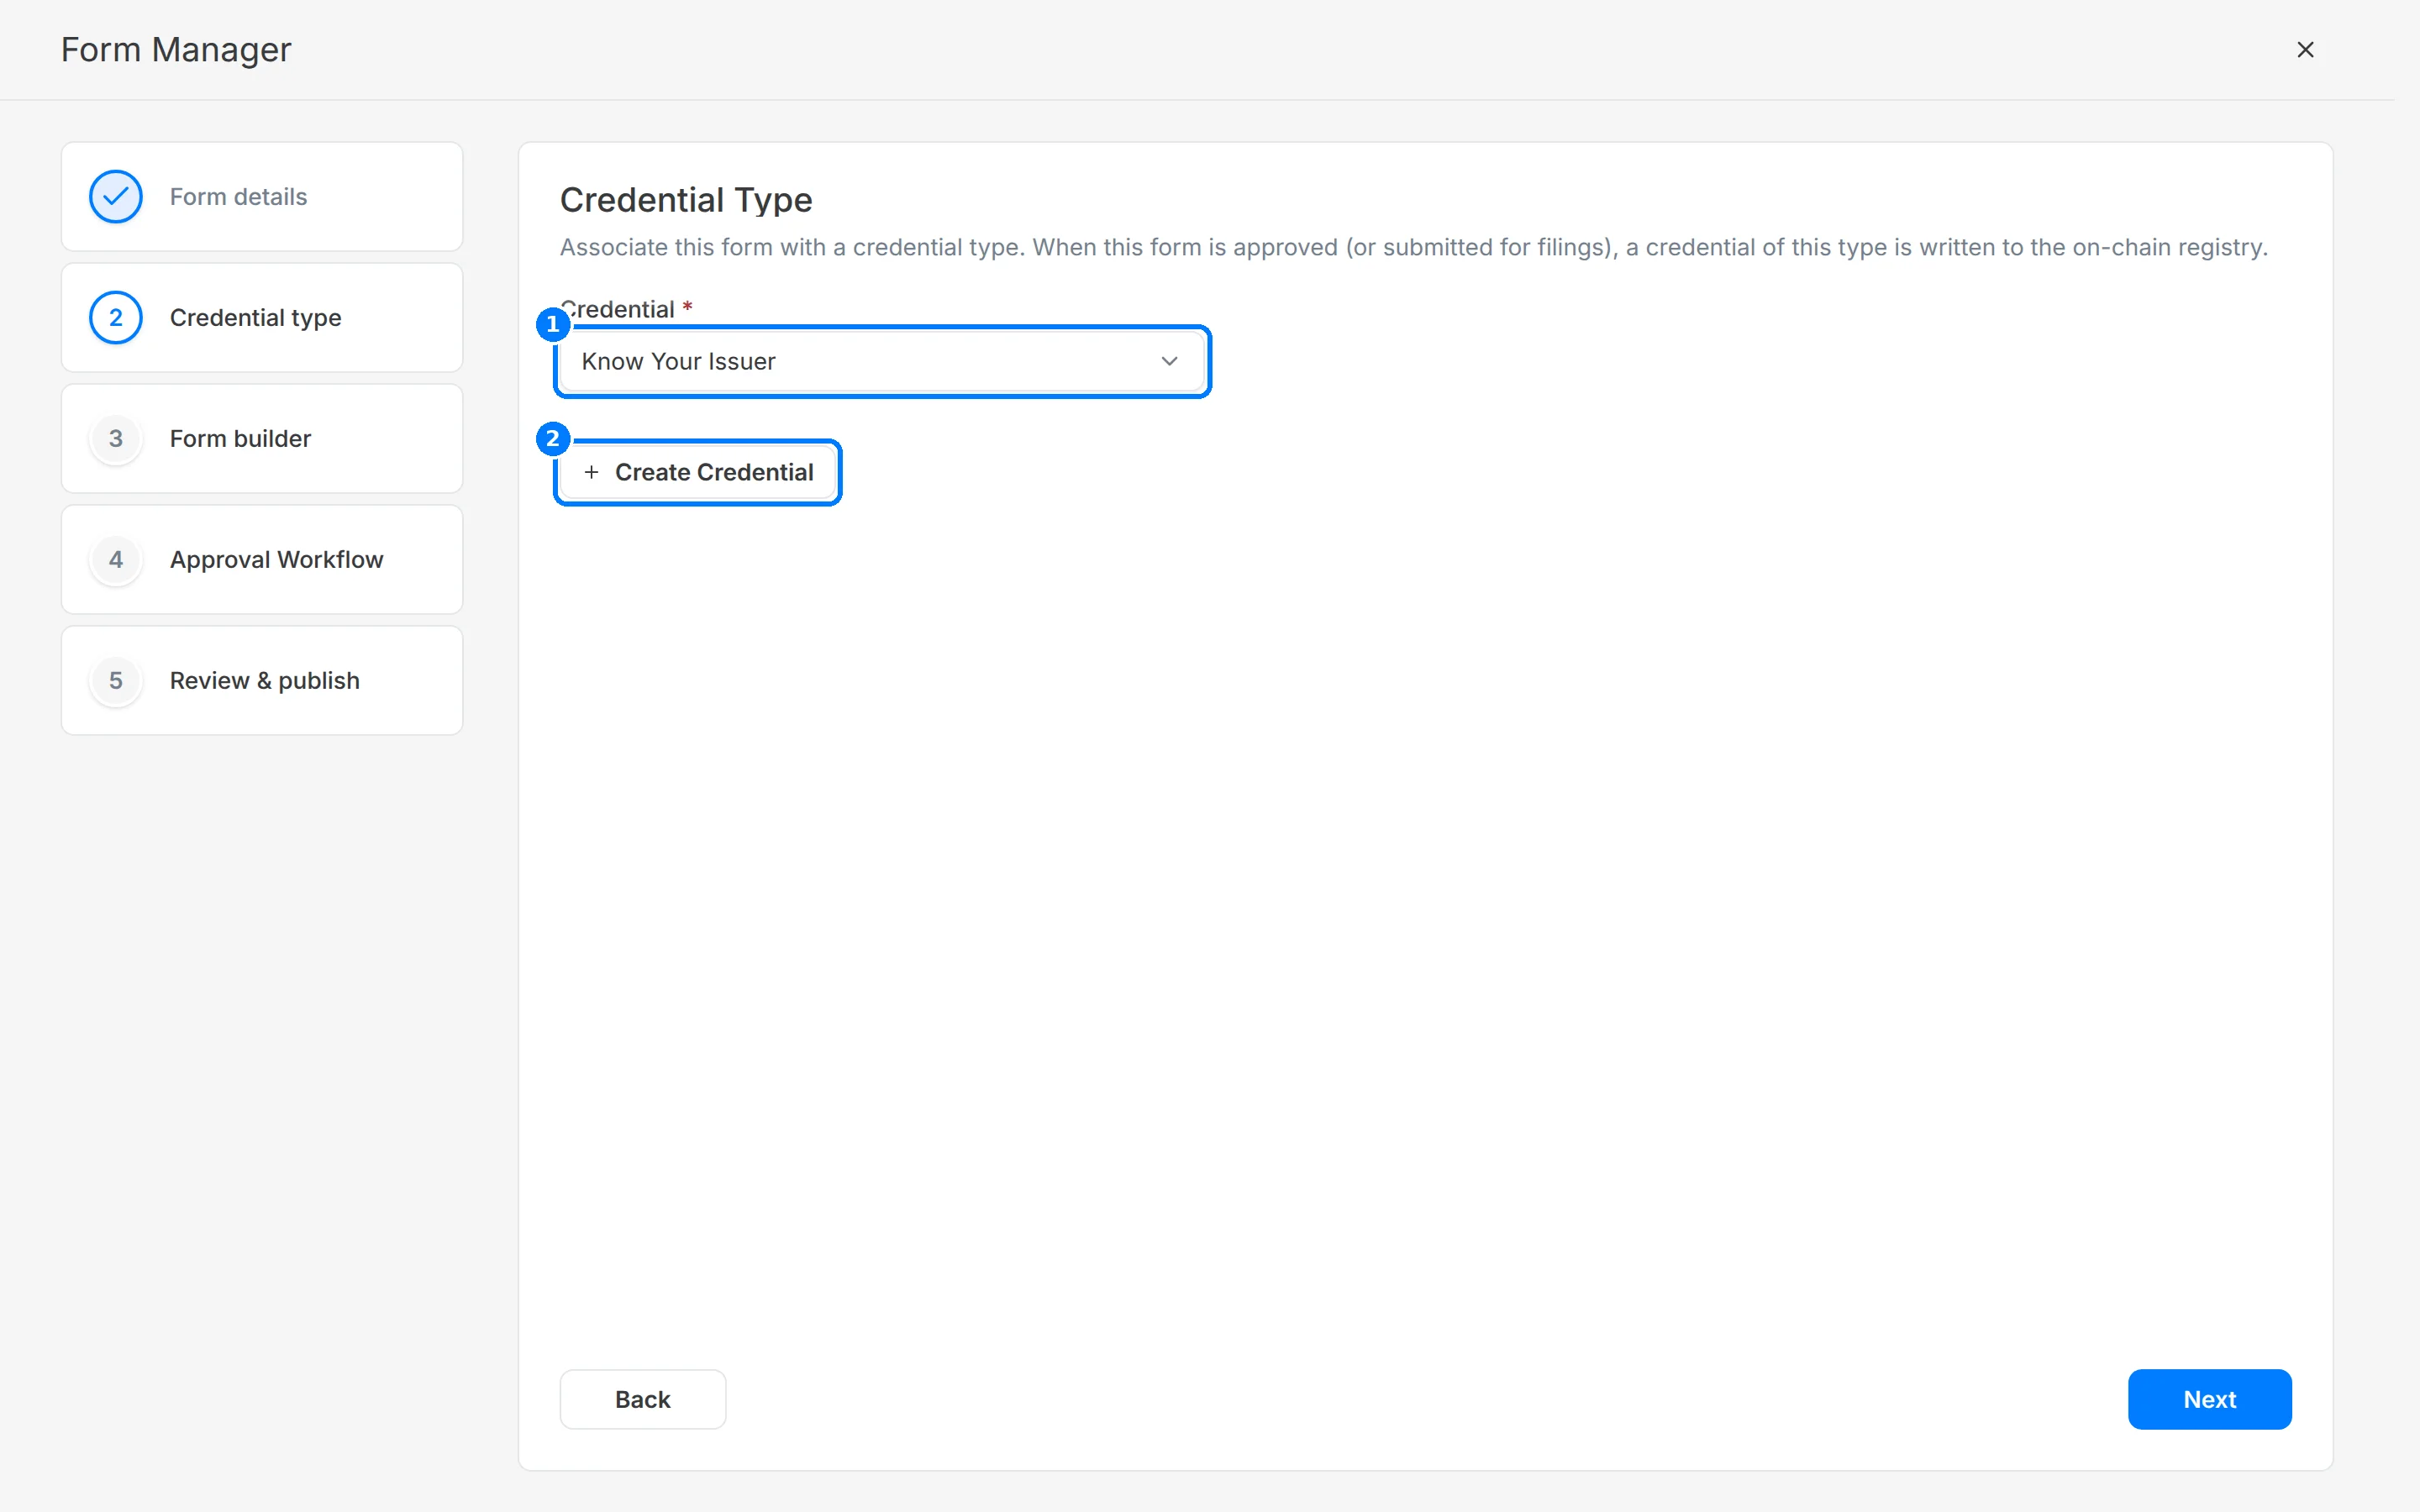Click the number 5 step circle

[116, 681]
